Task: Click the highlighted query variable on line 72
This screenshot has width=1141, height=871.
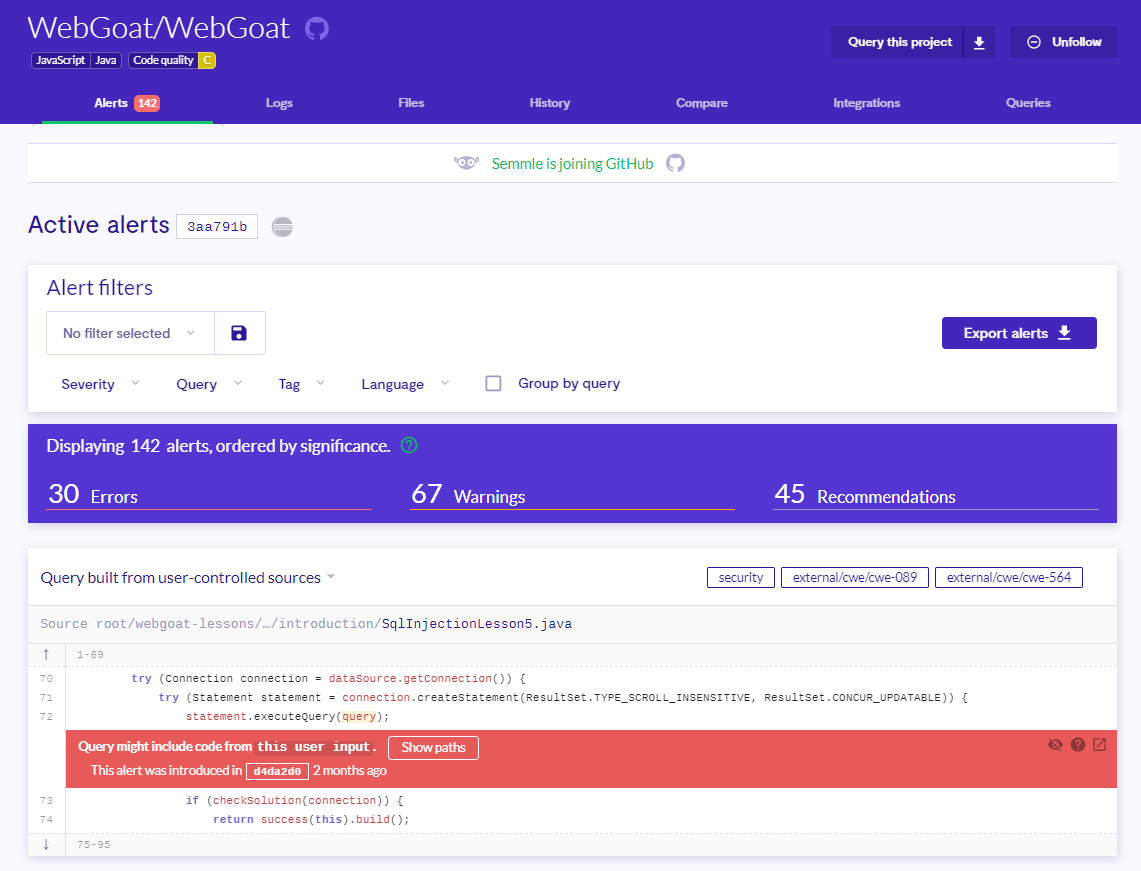Action: (x=359, y=717)
